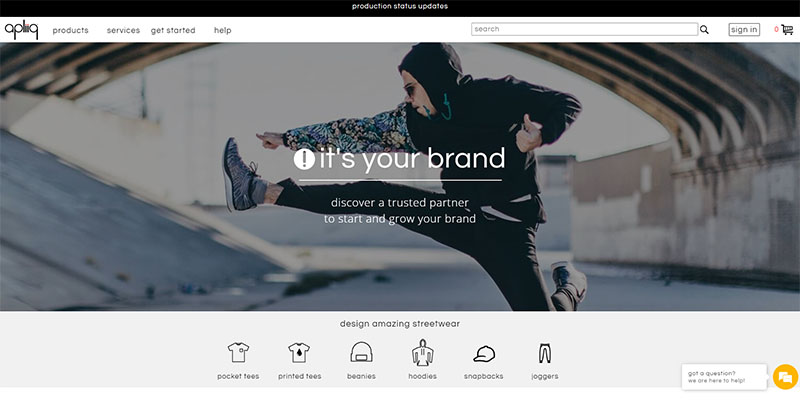Click the joggers label
Screen dimensions: 800x400
(x=545, y=377)
